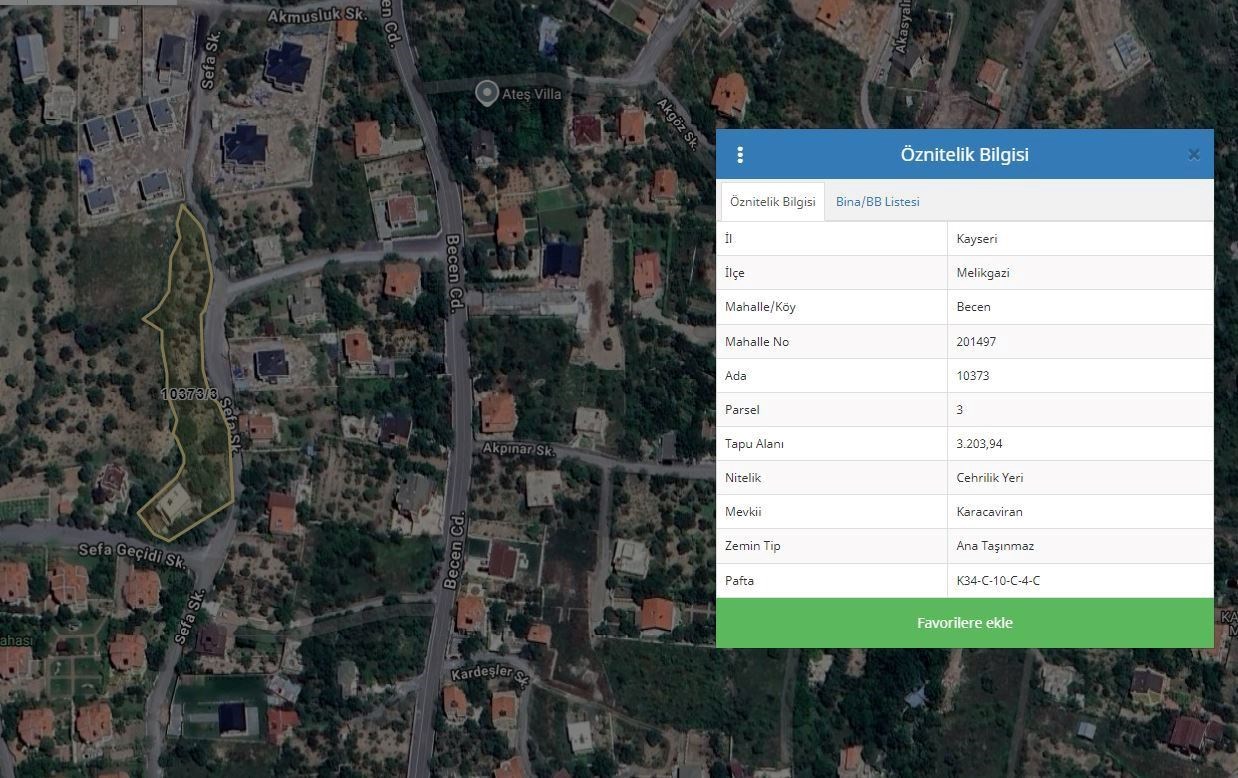Open the three-dot menu in the panel header
This screenshot has height=778, width=1238.
740,155
